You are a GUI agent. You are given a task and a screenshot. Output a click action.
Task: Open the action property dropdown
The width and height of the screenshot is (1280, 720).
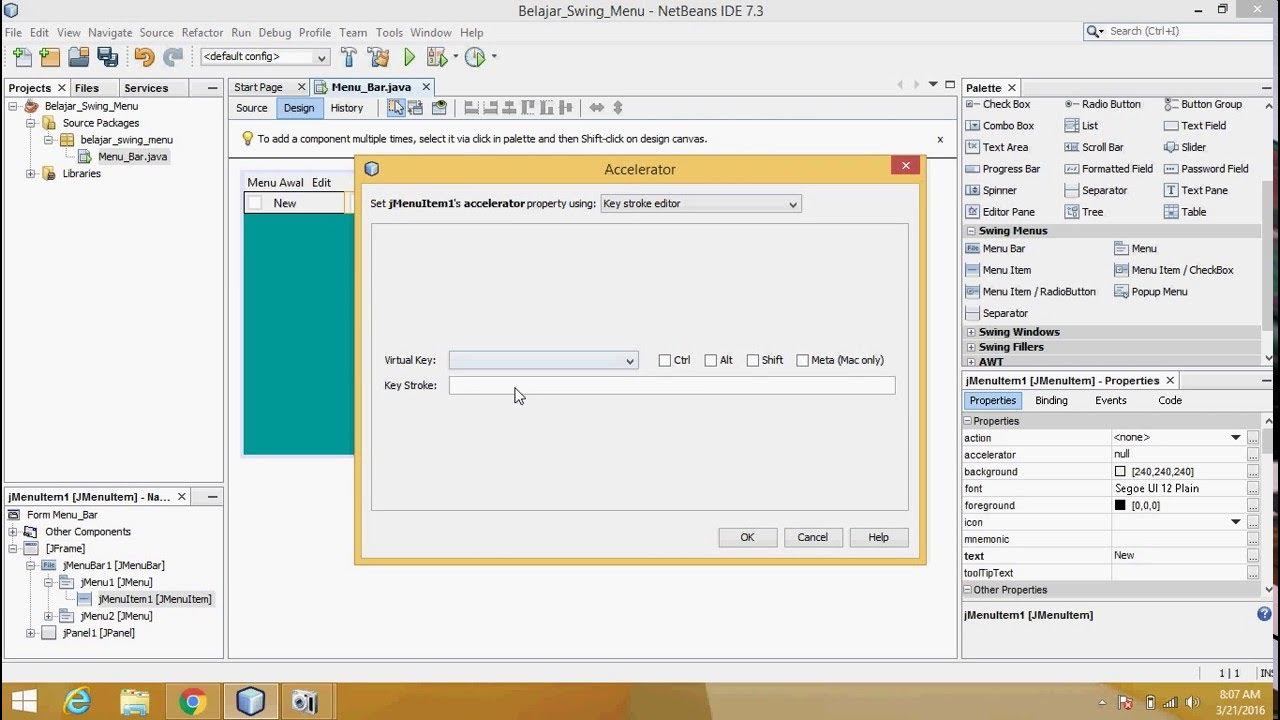coord(1236,438)
